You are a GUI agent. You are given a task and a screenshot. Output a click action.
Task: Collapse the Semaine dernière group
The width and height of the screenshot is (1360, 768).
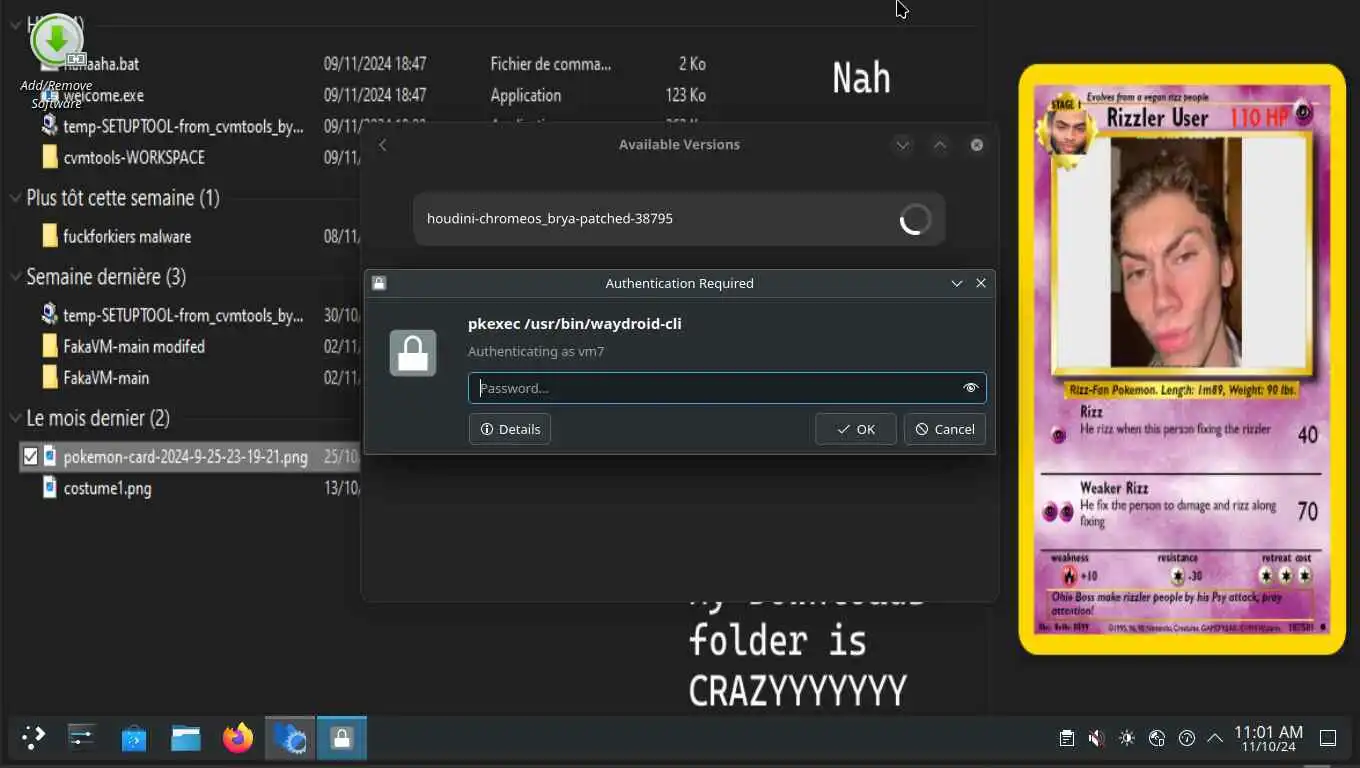click(x=15, y=277)
